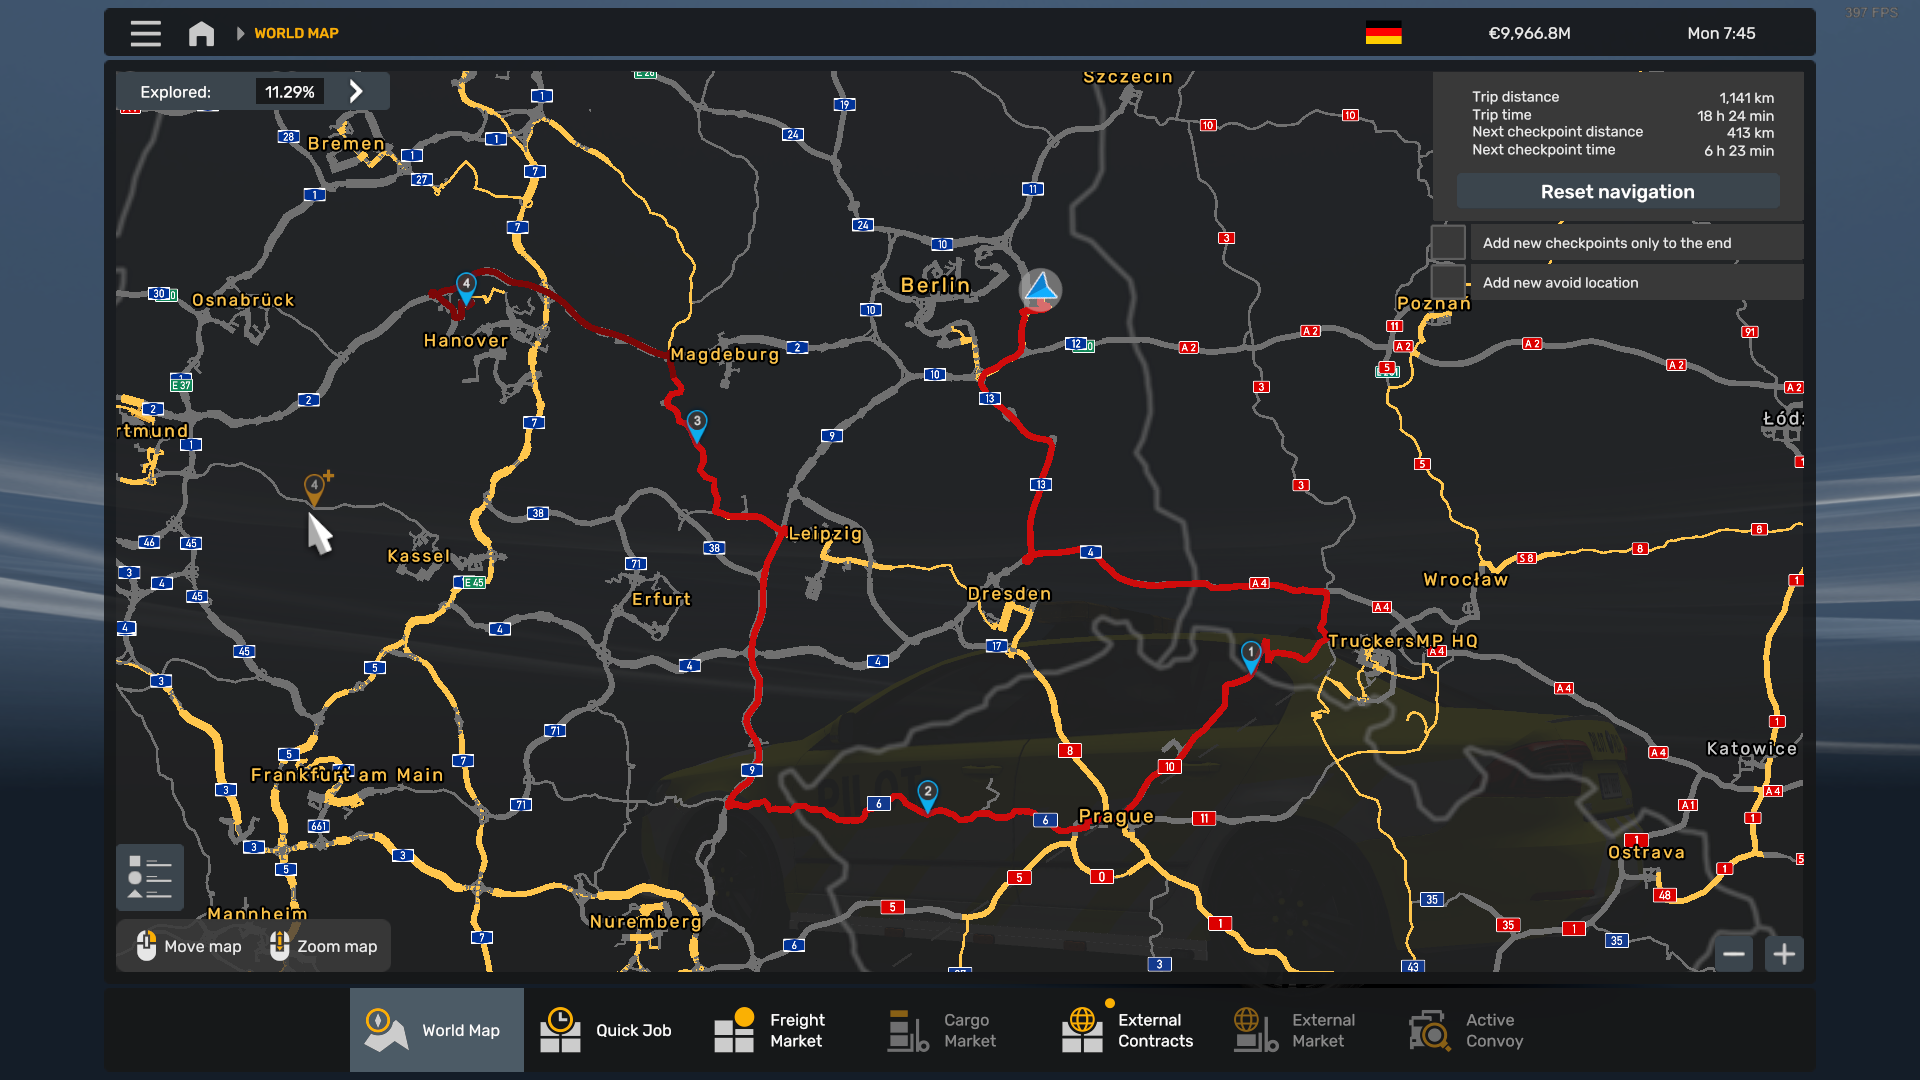Click the Zoom map mouse hint
Screen dimensions: 1920x1080
pyautogui.click(x=323, y=946)
